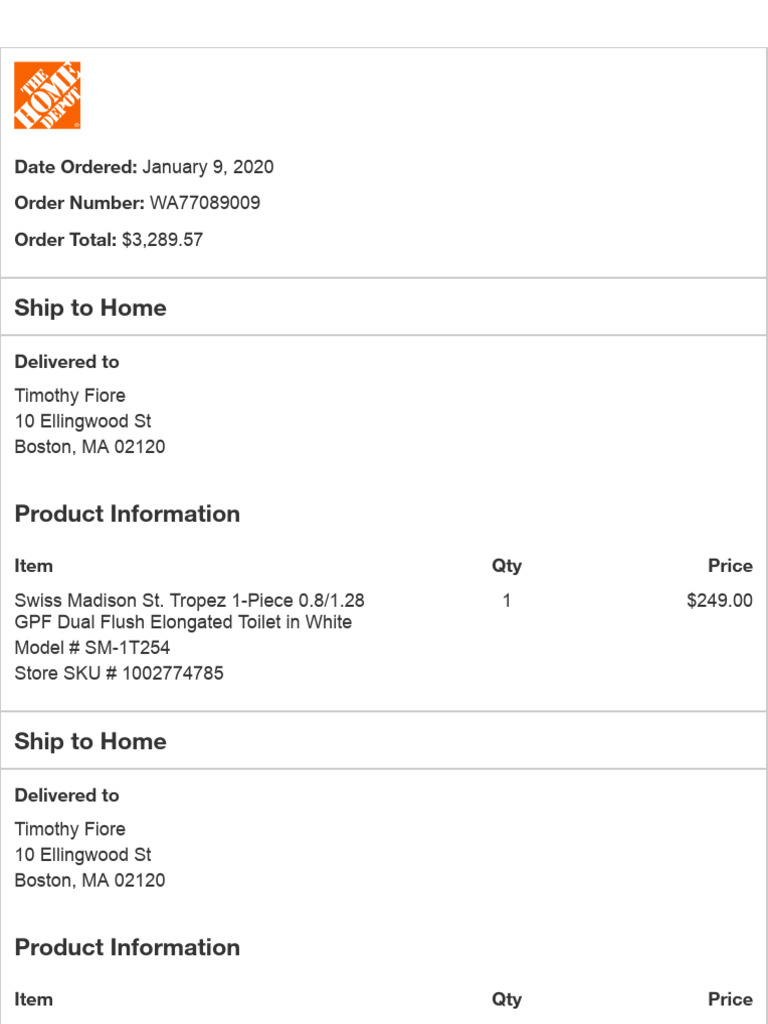Click the first Ship to Home heading

[x=90, y=308]
